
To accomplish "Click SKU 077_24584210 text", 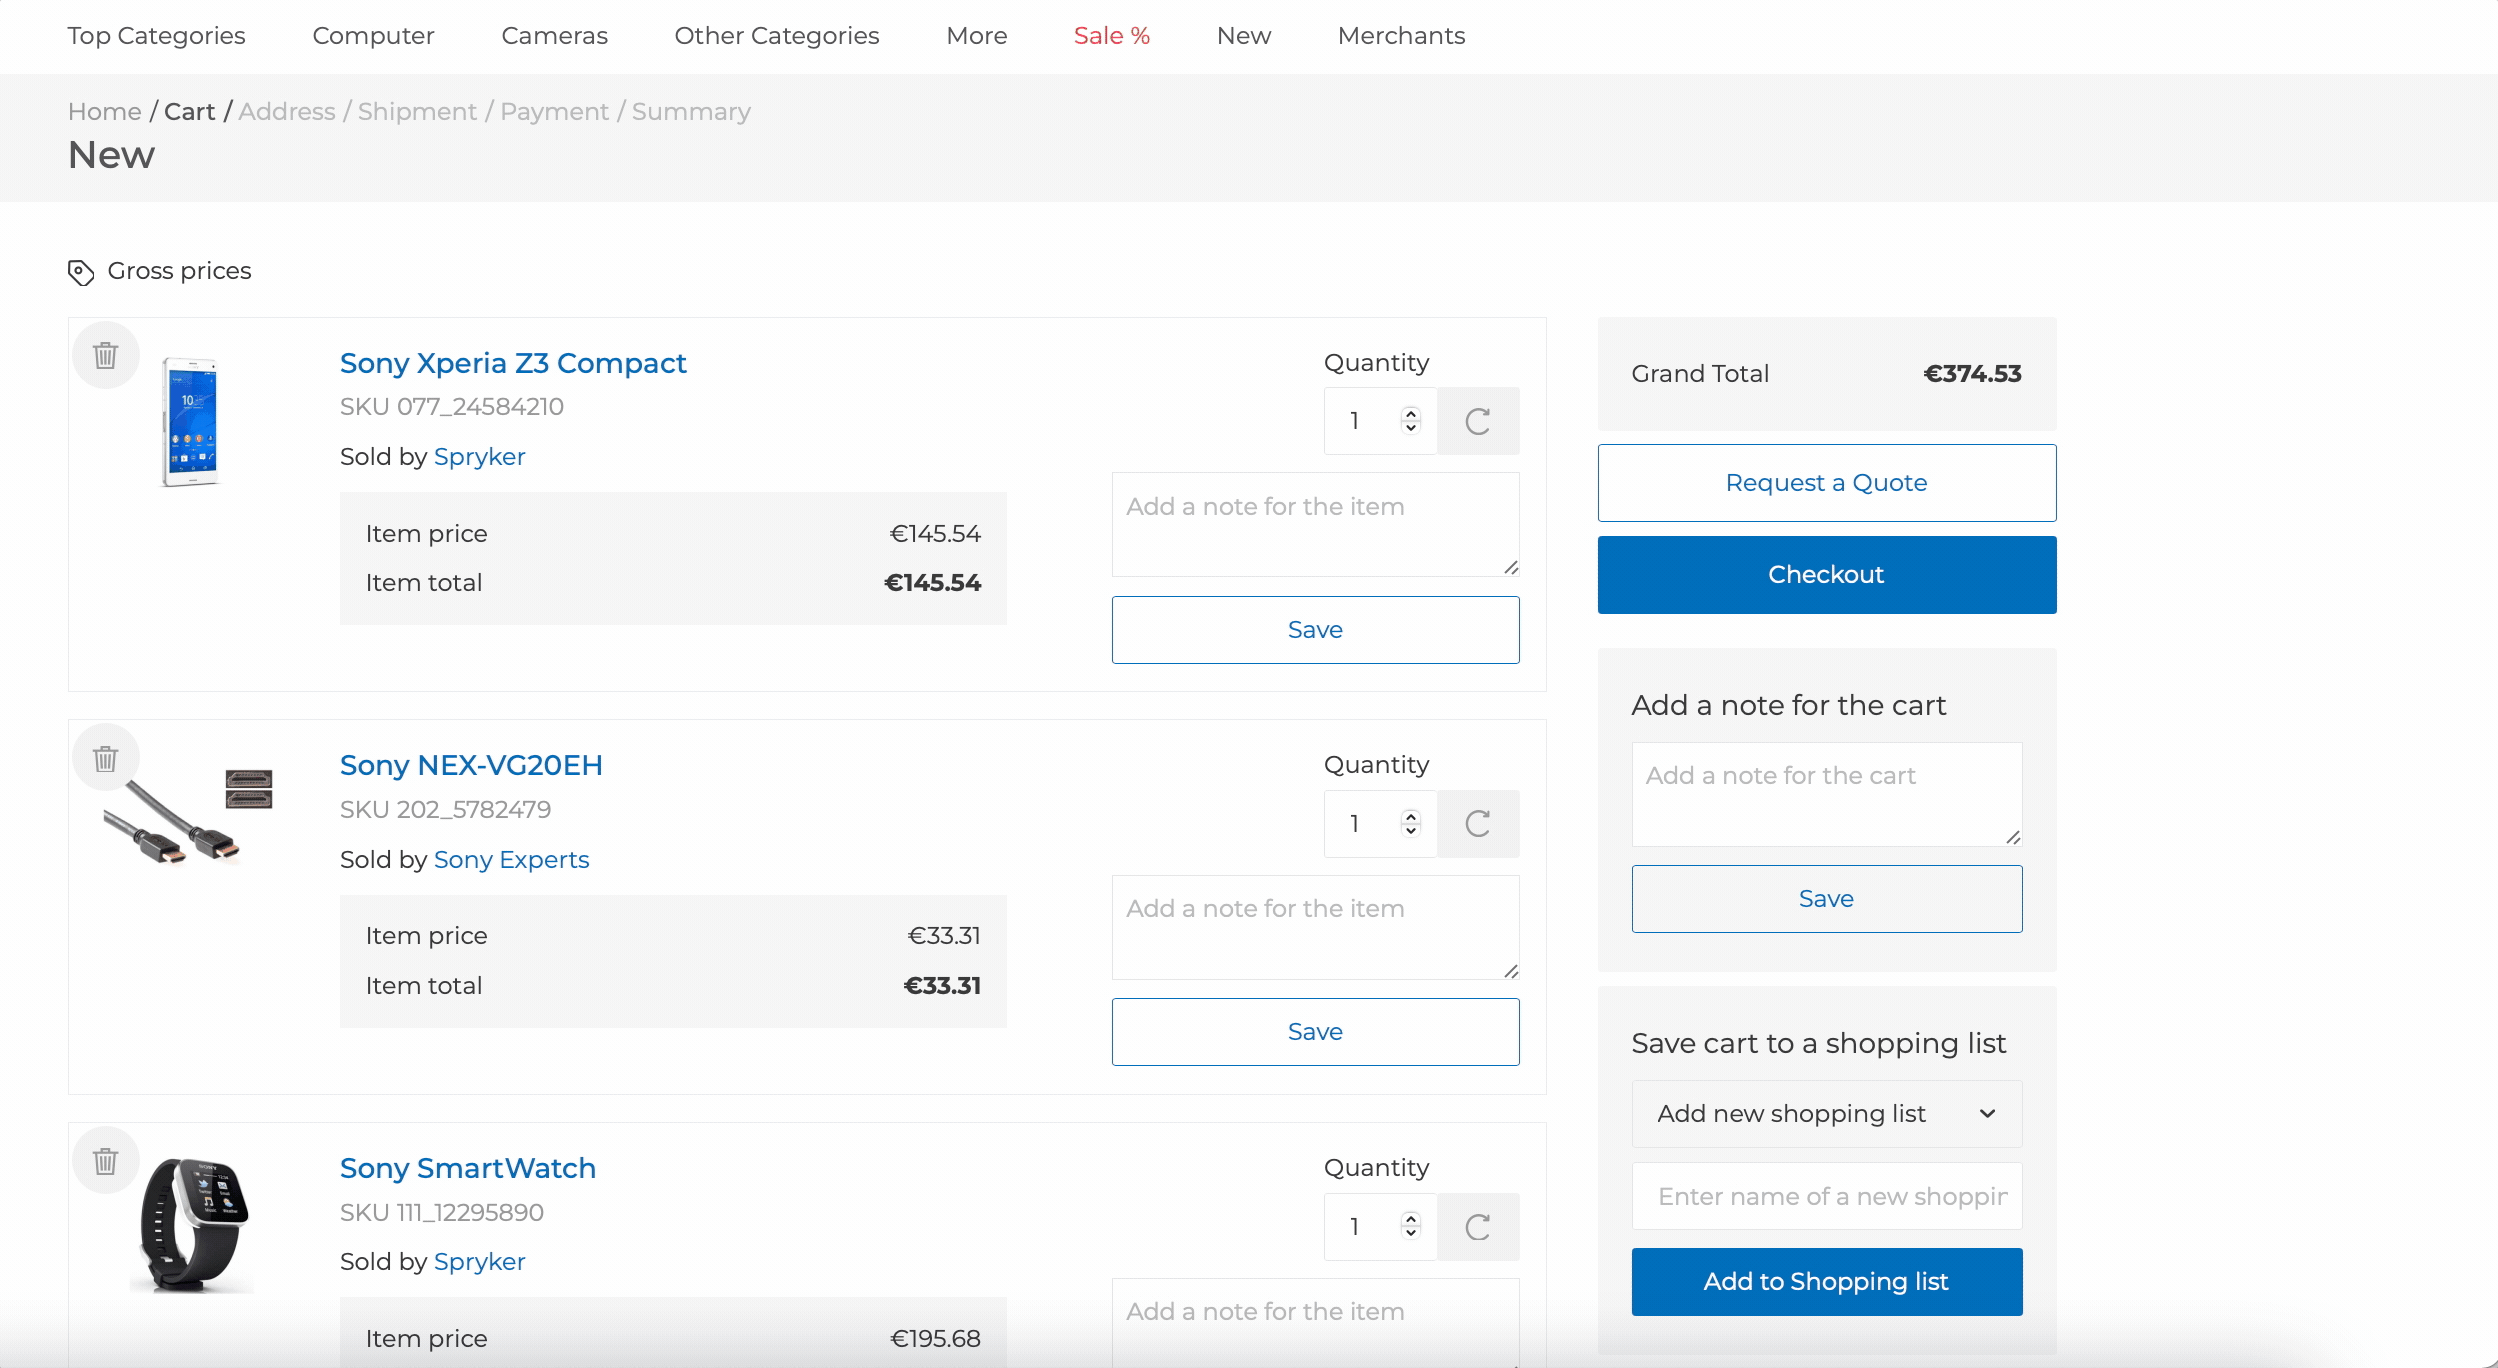I will tap(452, 407).
